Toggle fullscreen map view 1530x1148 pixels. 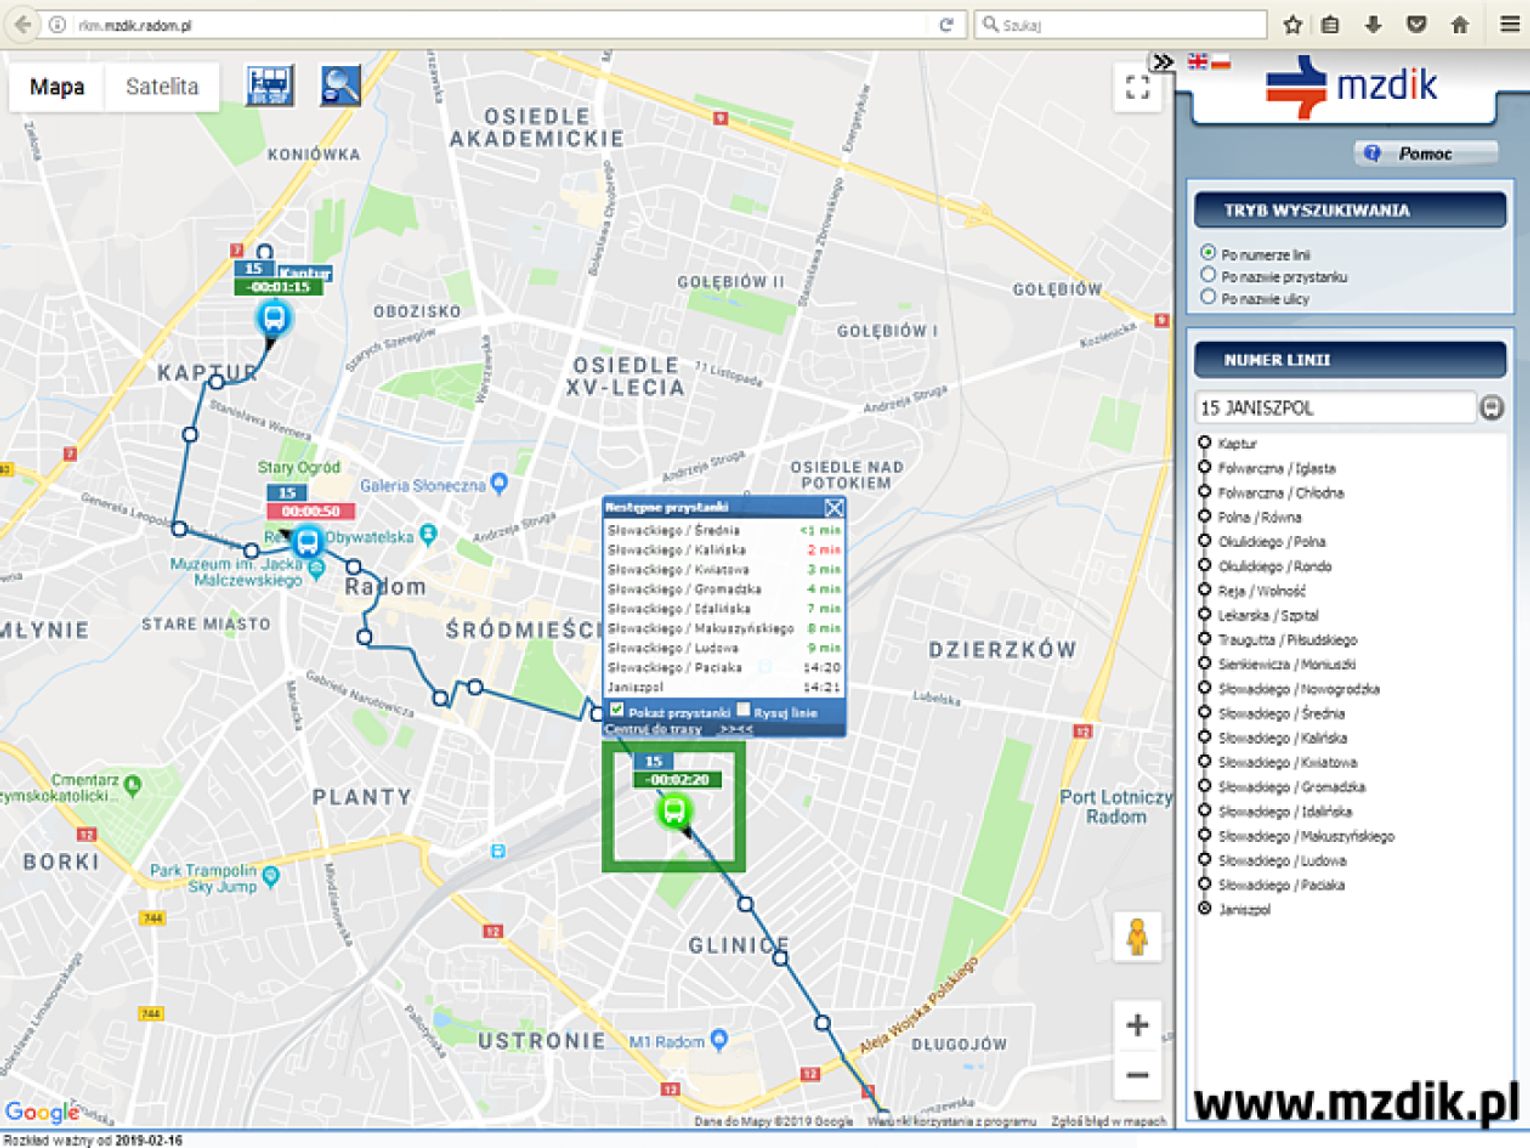pos(1137,88)
